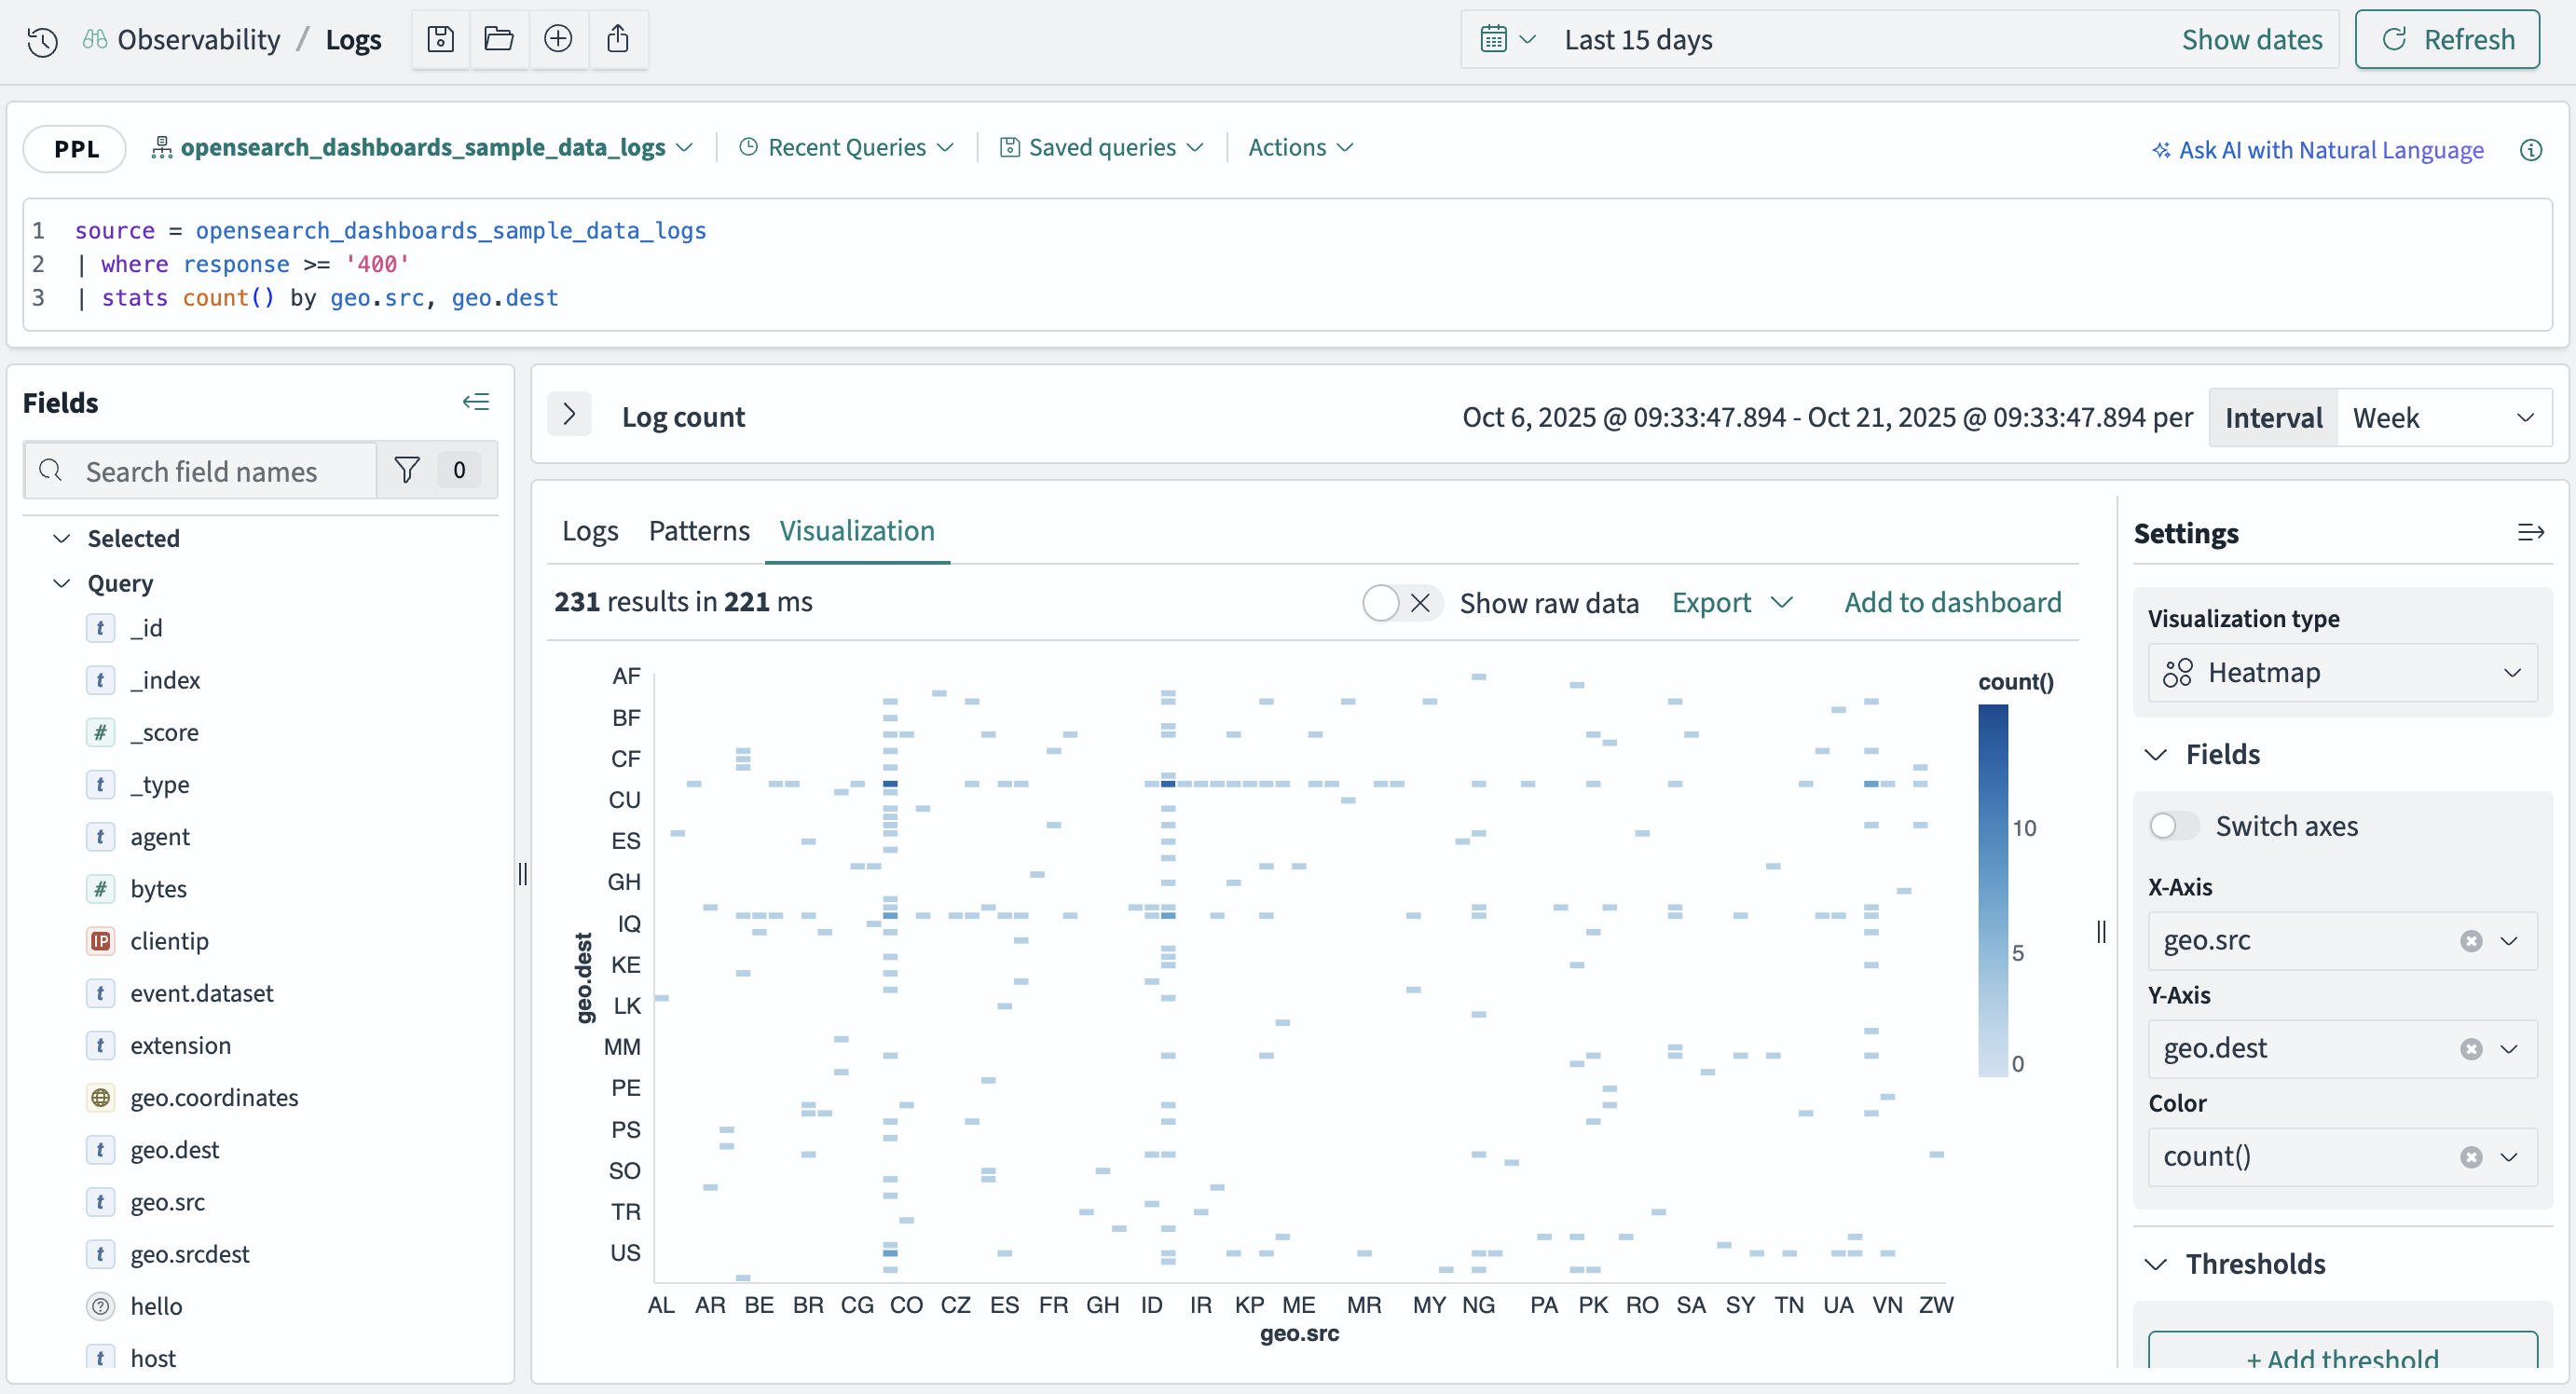Image resolution: width=2576 pixels, height=1394 pixels.
Task: Open the Interval Week dropdown
Action: pos(2442,418)
